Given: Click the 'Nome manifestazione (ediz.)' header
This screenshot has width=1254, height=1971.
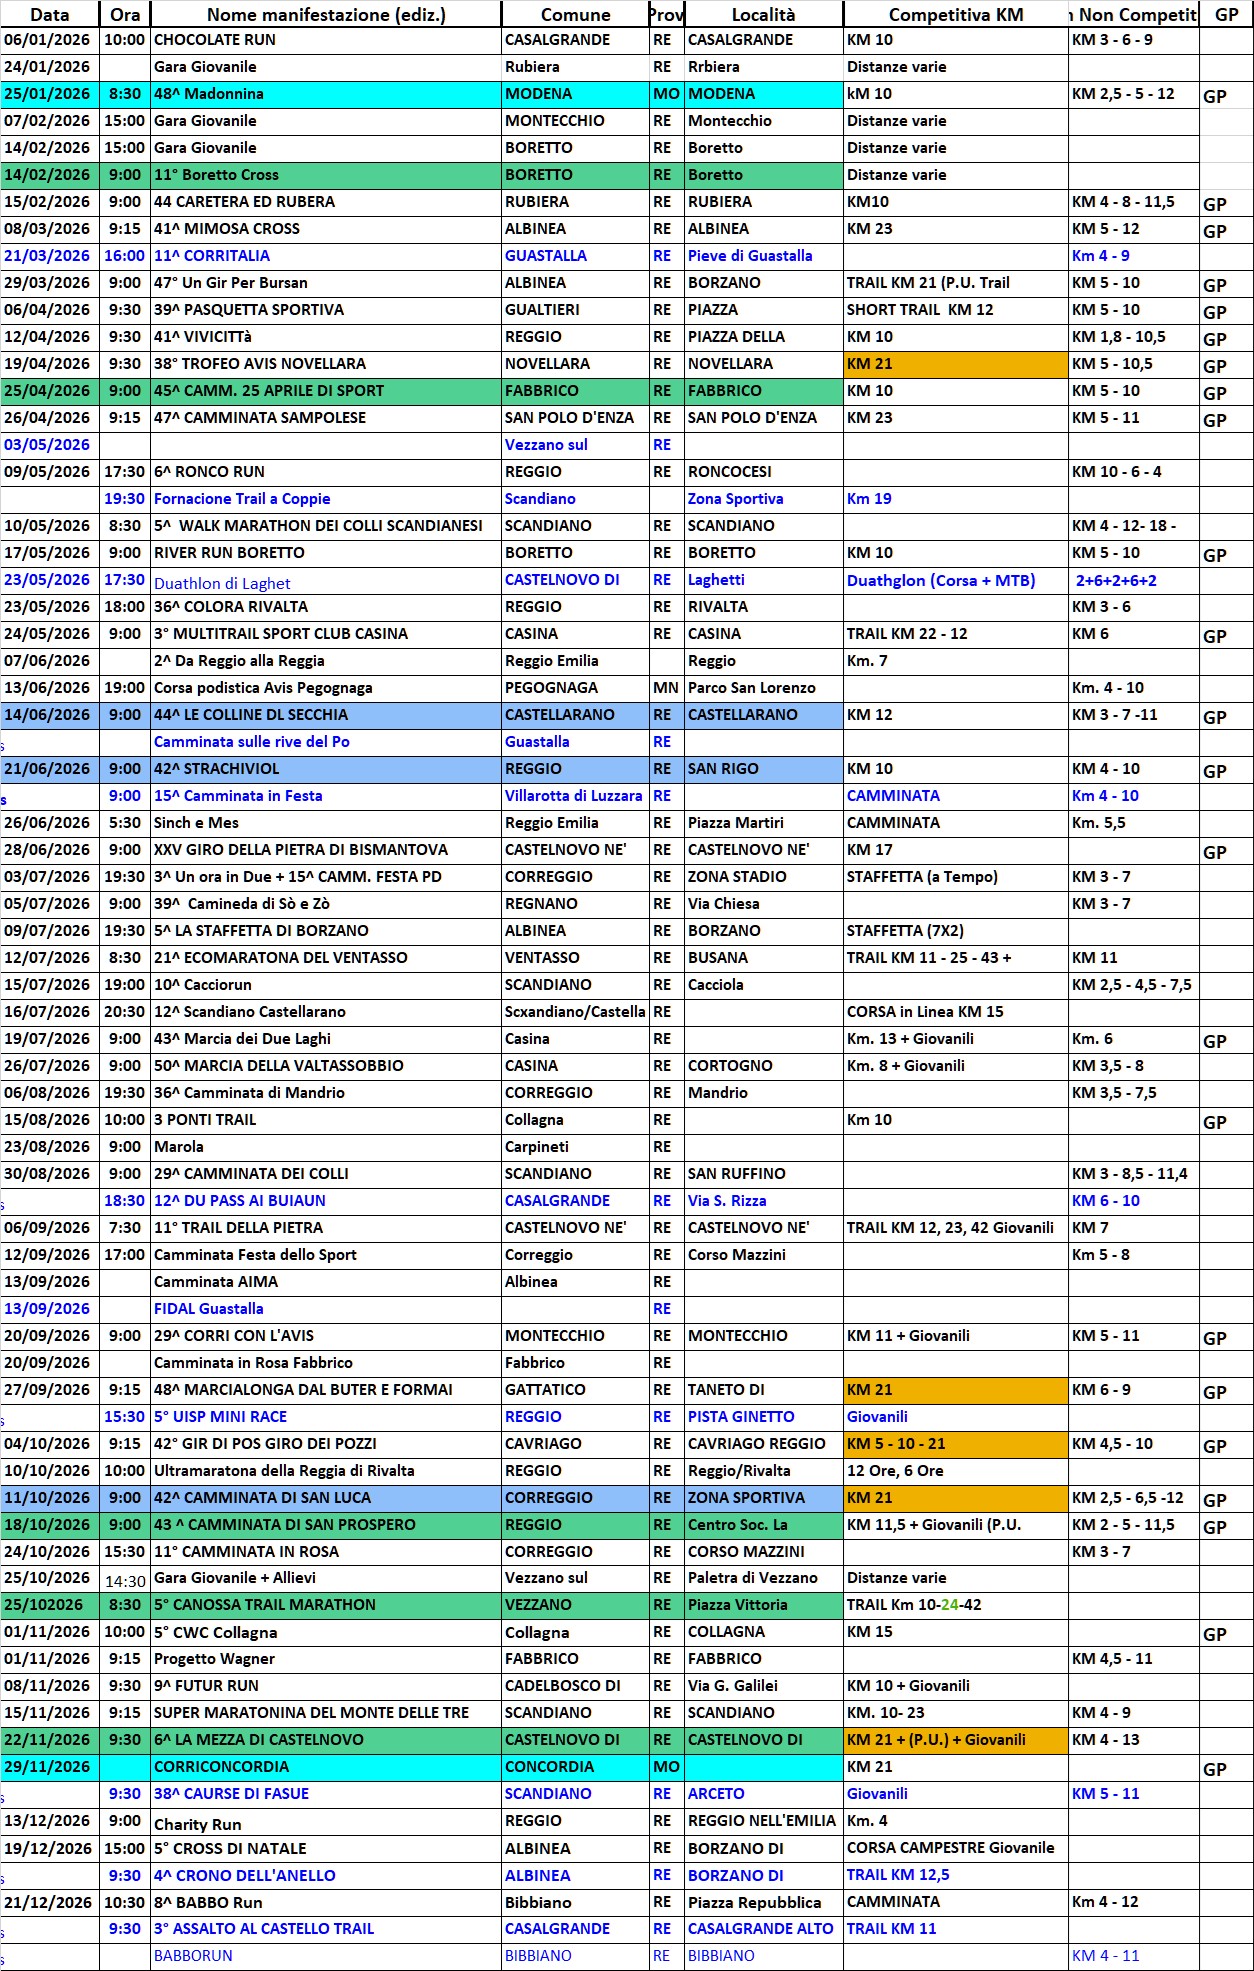Looking at the screenshot, I should point(326,14).
